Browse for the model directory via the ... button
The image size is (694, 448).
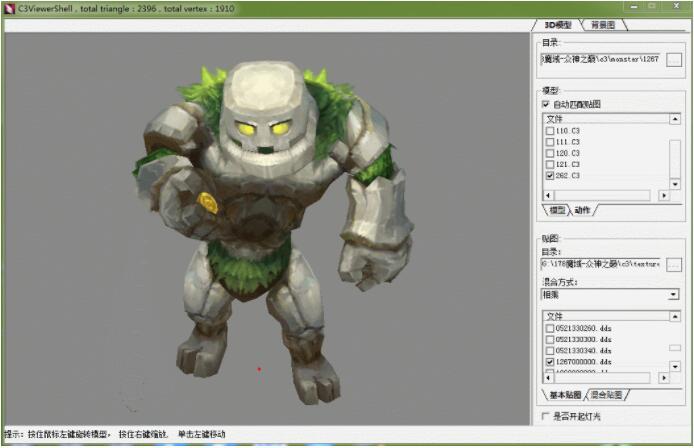click(674, 60)
